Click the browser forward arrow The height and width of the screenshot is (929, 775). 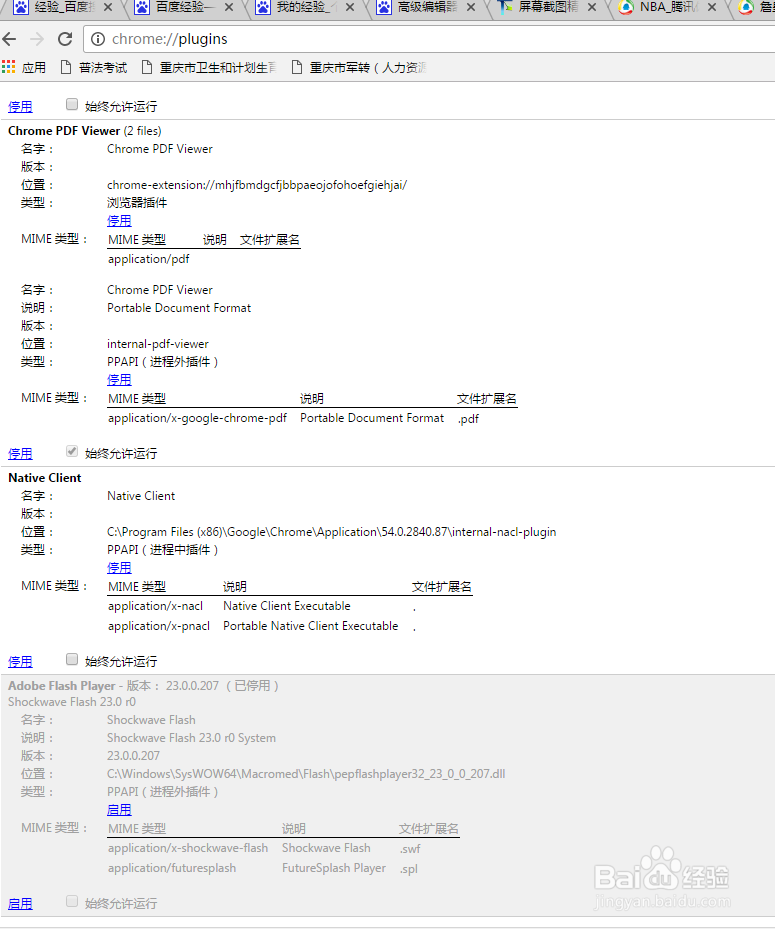[x=37, y=39]
